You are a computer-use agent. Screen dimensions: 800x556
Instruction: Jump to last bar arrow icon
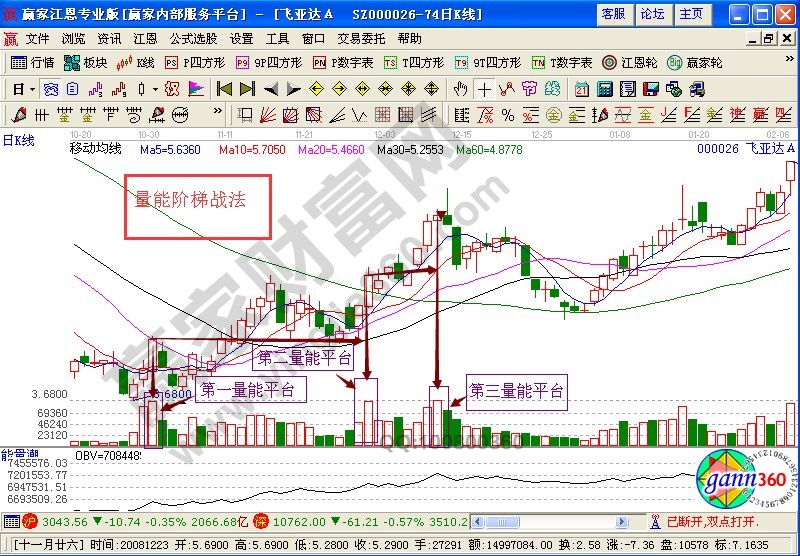point(247,88)
